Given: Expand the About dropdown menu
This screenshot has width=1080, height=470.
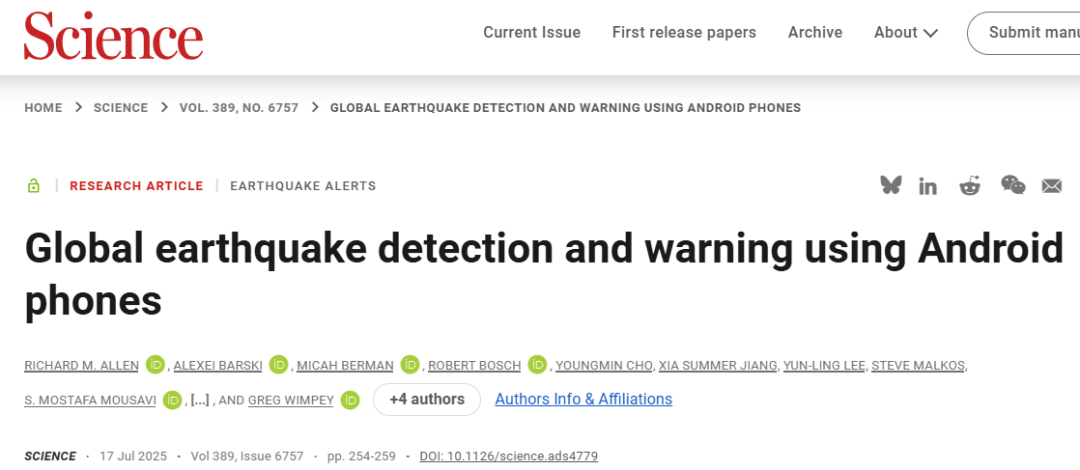Looking at the screenshot, I should pos(906,32).
